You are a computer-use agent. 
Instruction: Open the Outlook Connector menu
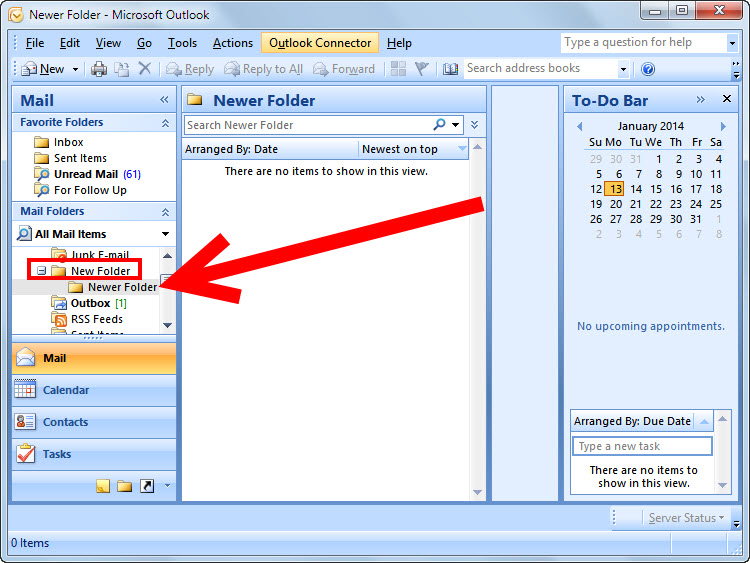click(x=320, y=43)
